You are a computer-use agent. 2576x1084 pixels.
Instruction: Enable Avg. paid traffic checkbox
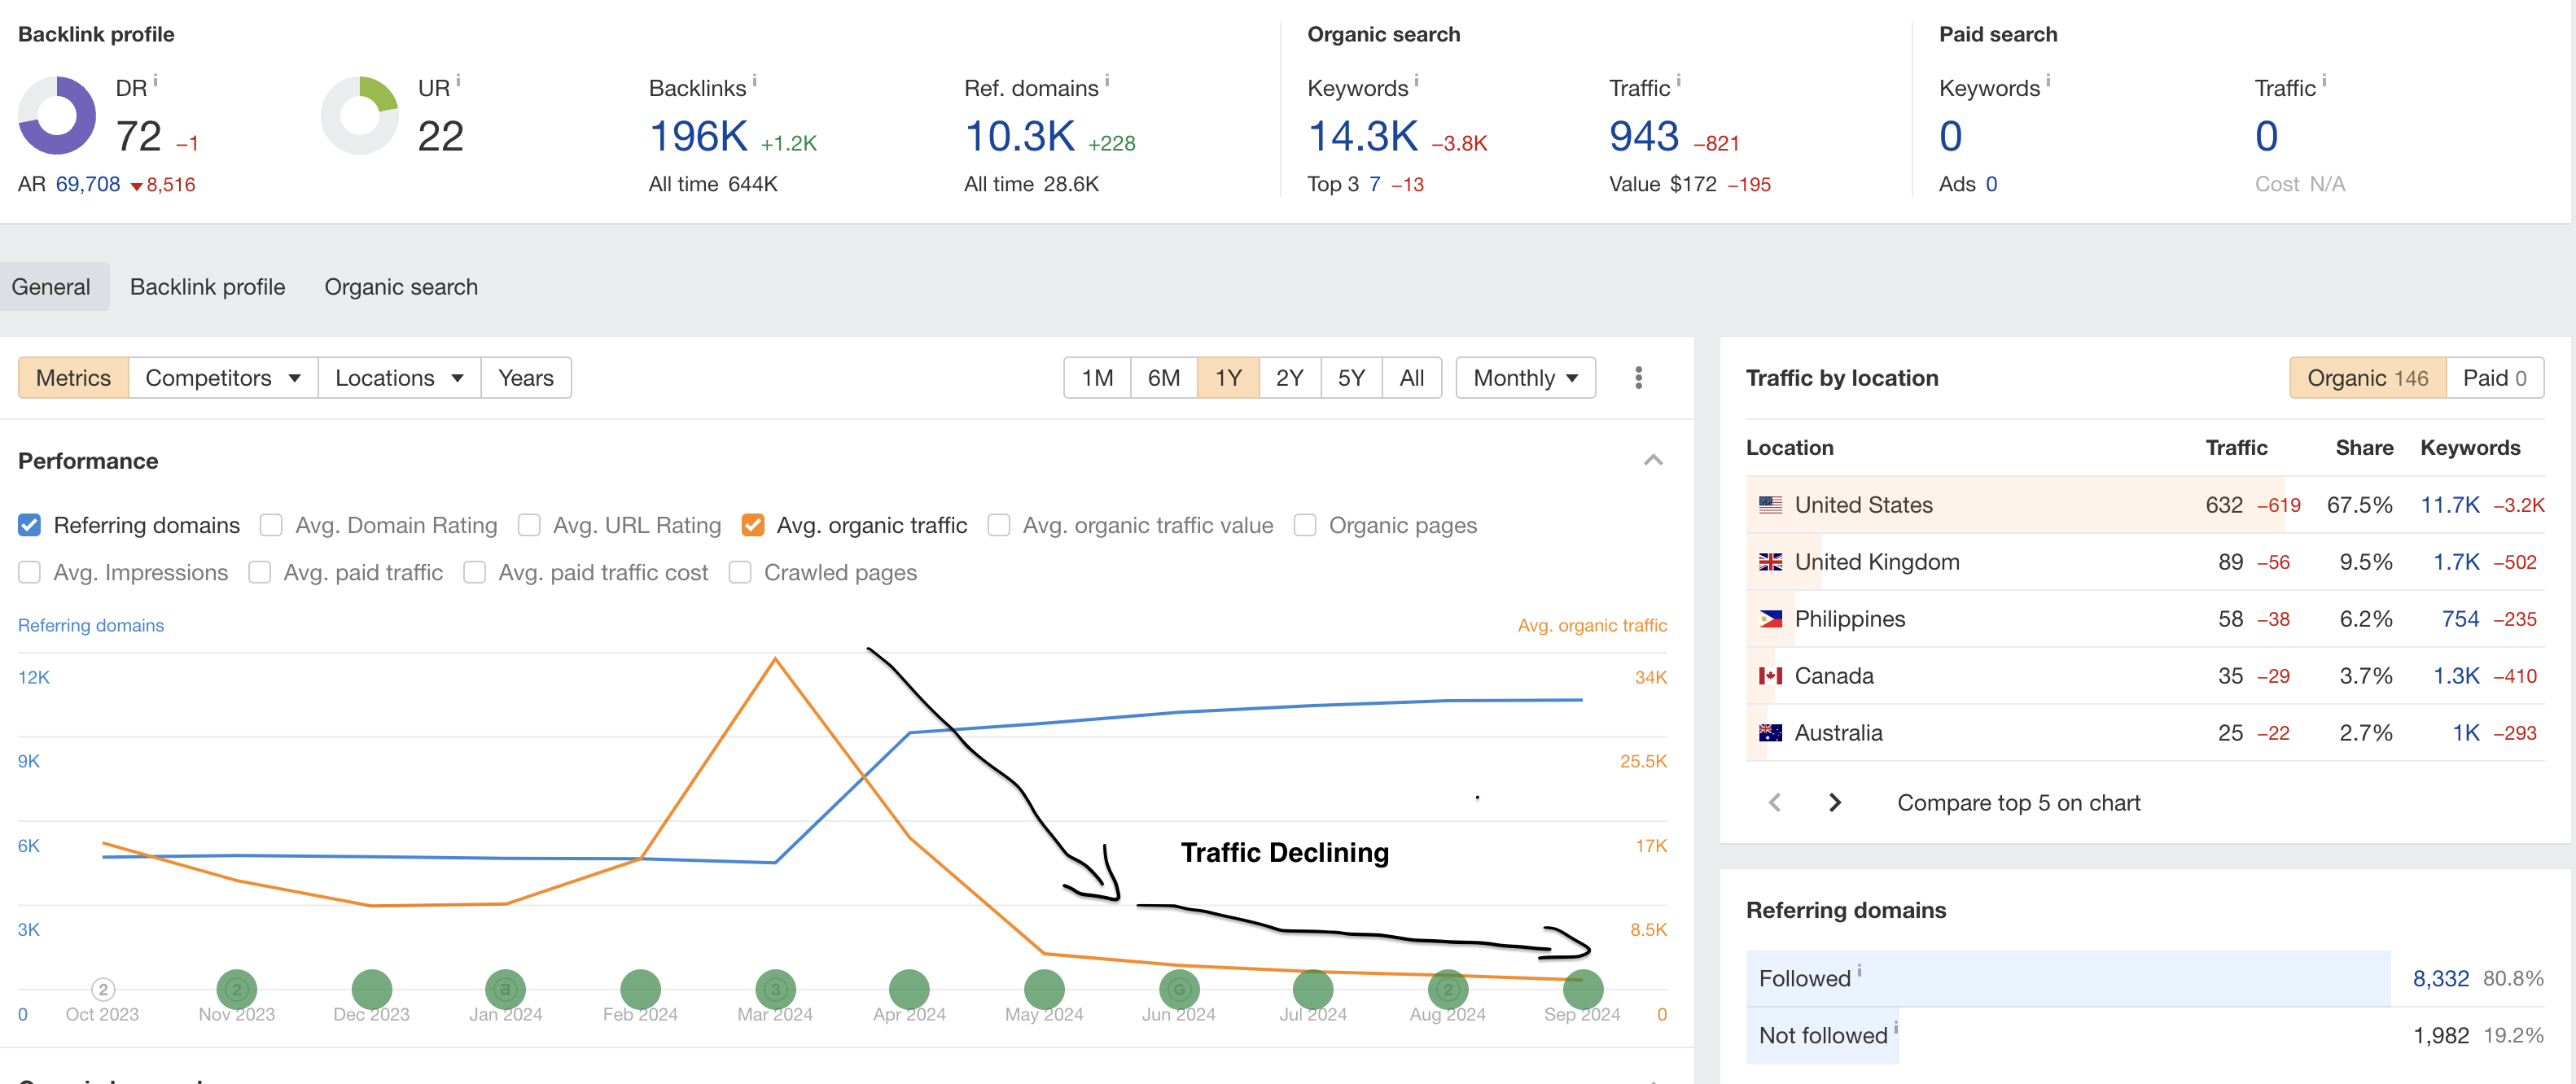(260, 572)
